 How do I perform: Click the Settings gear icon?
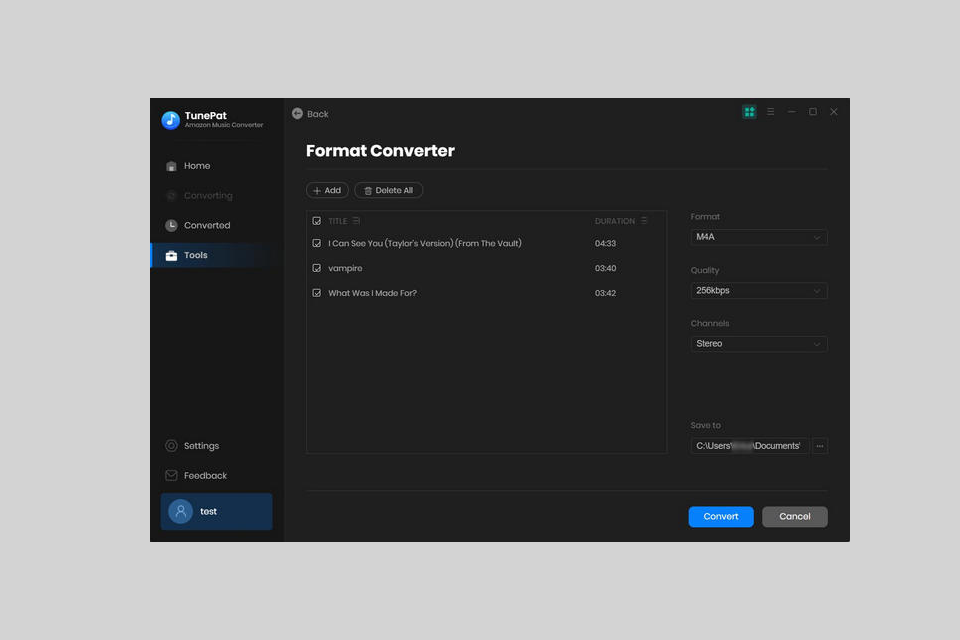pyautogui.click(x=171, y=446)
